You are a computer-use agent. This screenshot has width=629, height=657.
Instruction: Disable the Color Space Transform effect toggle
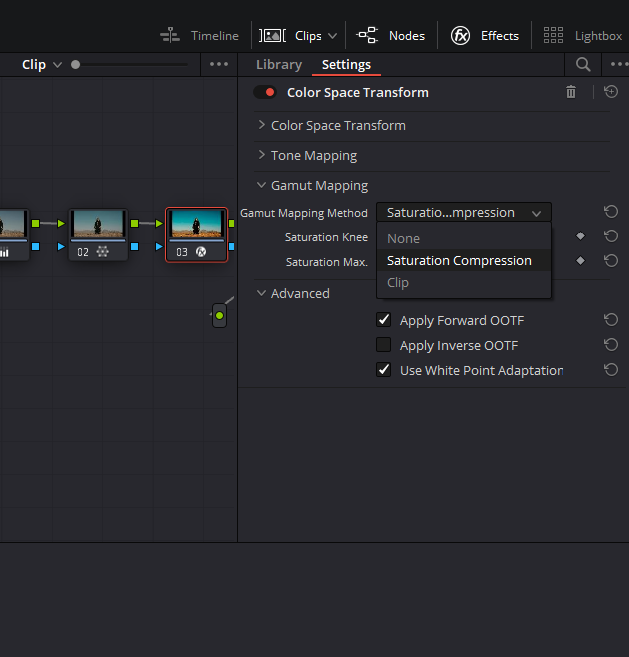pos(265,92)
